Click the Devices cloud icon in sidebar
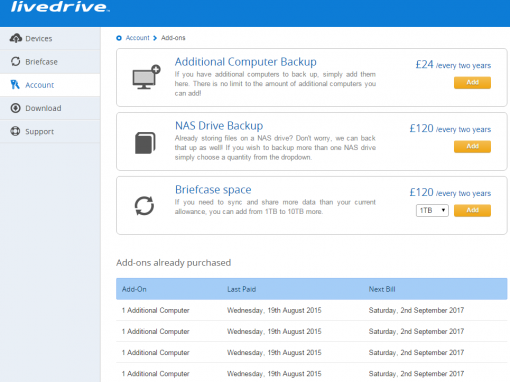 point(16,38)
